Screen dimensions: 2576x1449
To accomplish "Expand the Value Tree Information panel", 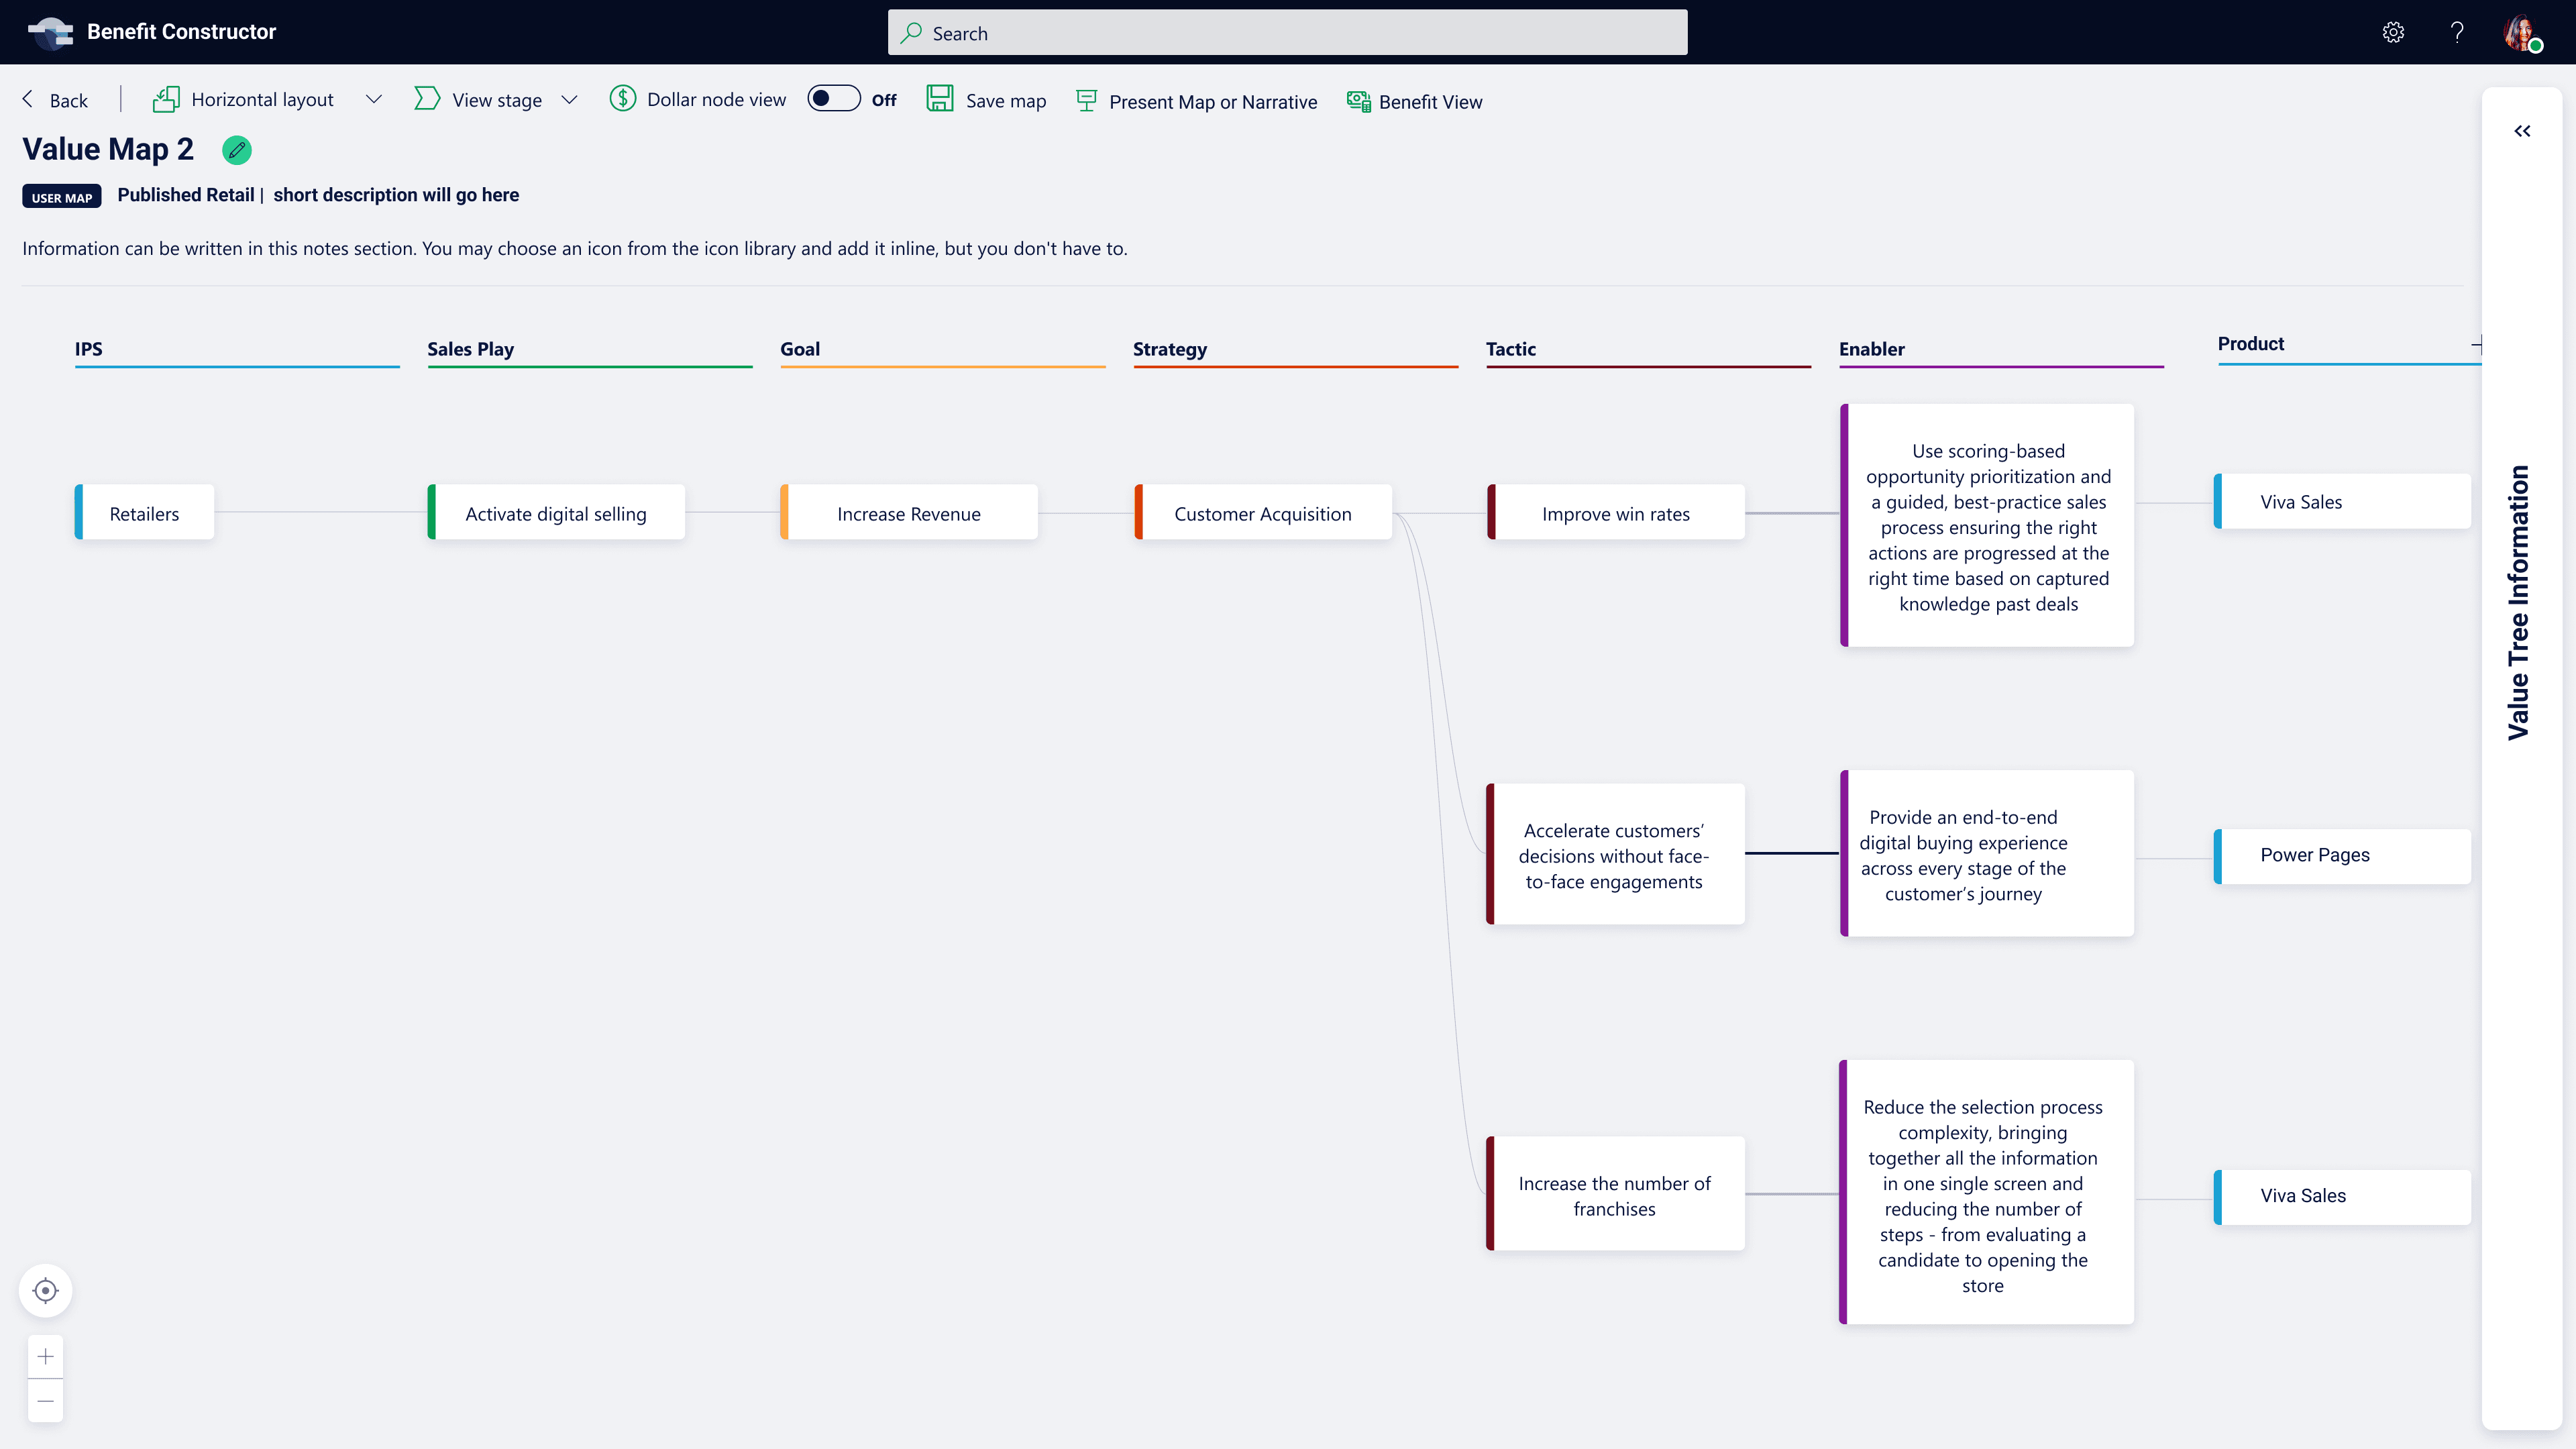I will pyautogui.click(x=2522, y=131).
